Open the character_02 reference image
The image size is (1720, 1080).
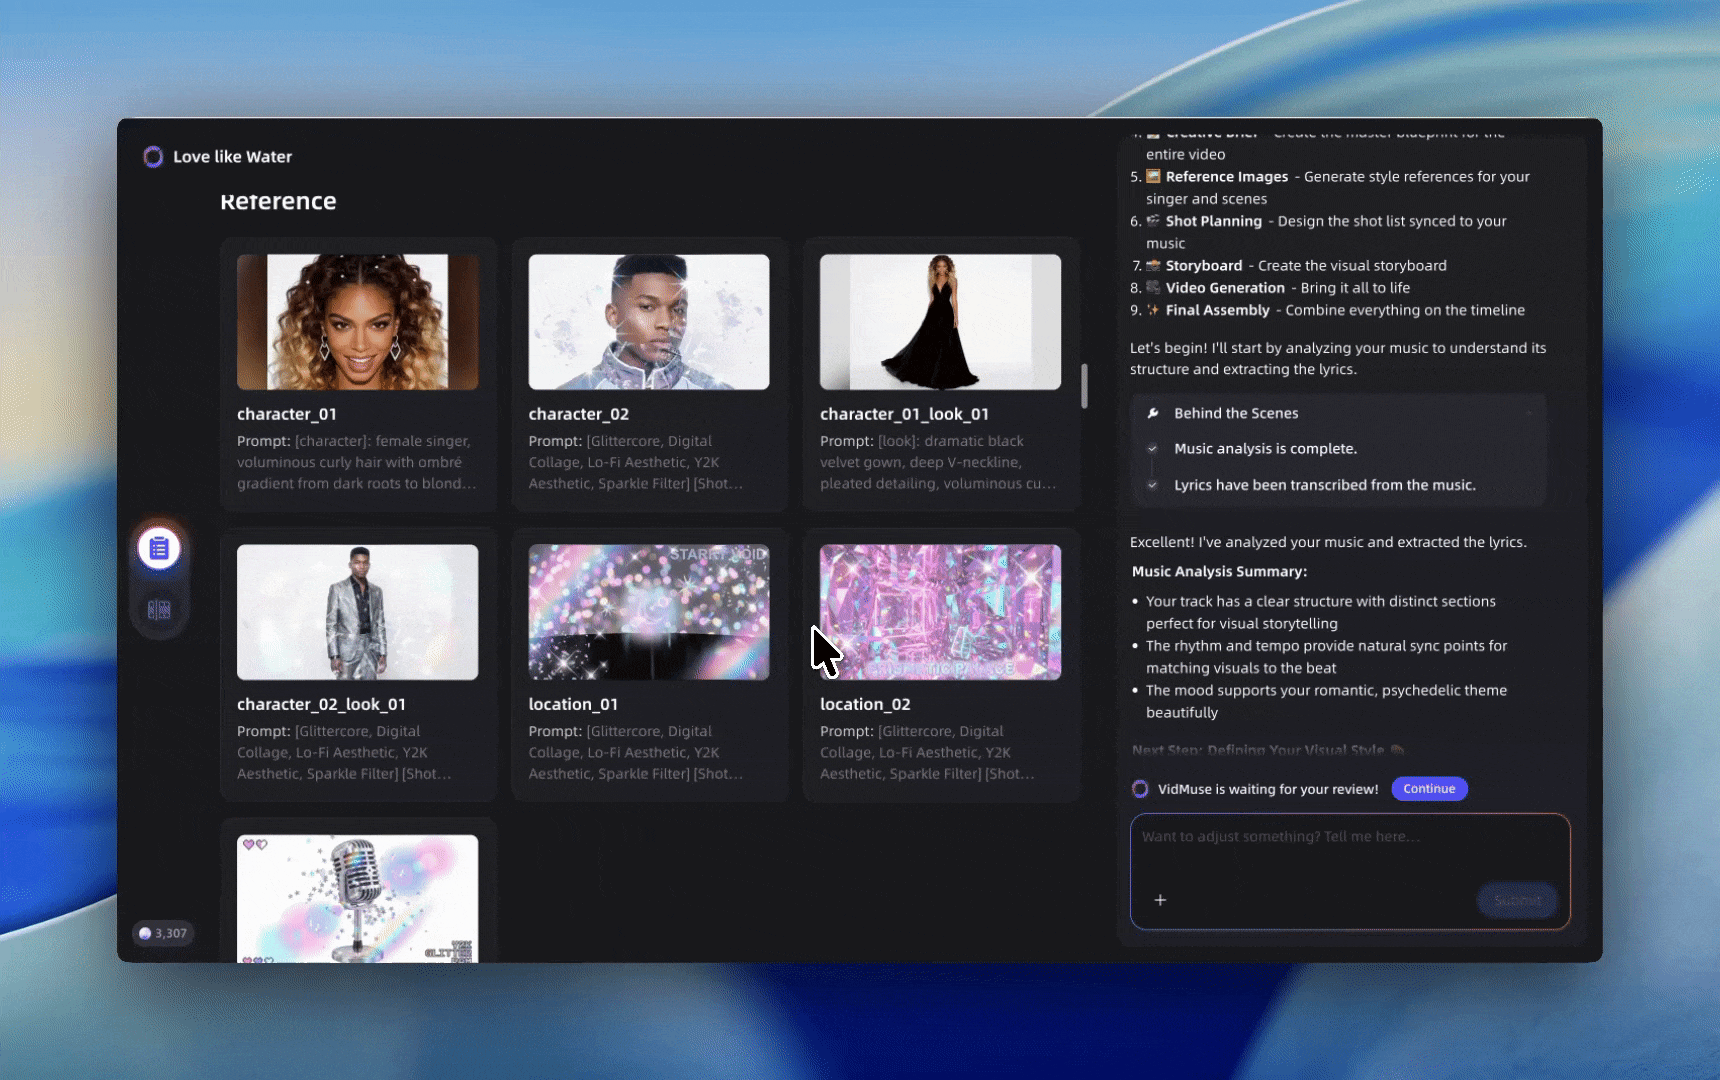pyautogui.click(x=649, y=322)
